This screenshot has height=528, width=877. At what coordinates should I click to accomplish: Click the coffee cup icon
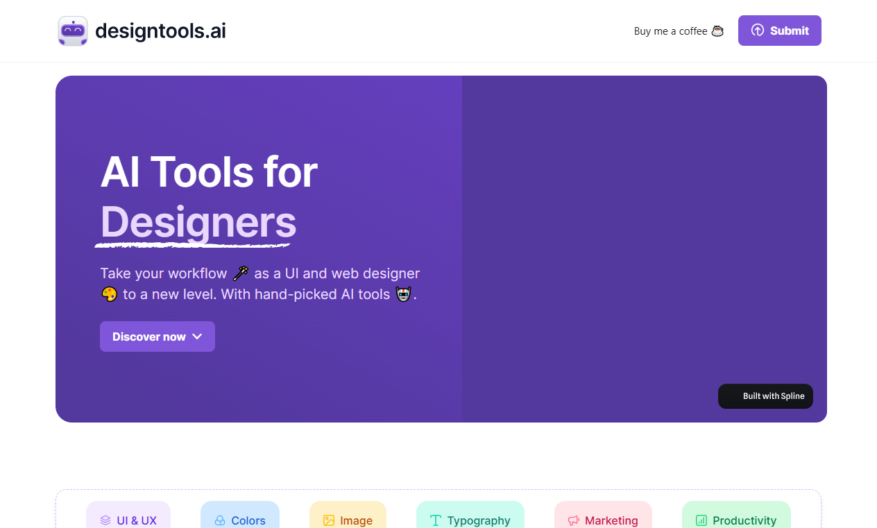[717, 31]
